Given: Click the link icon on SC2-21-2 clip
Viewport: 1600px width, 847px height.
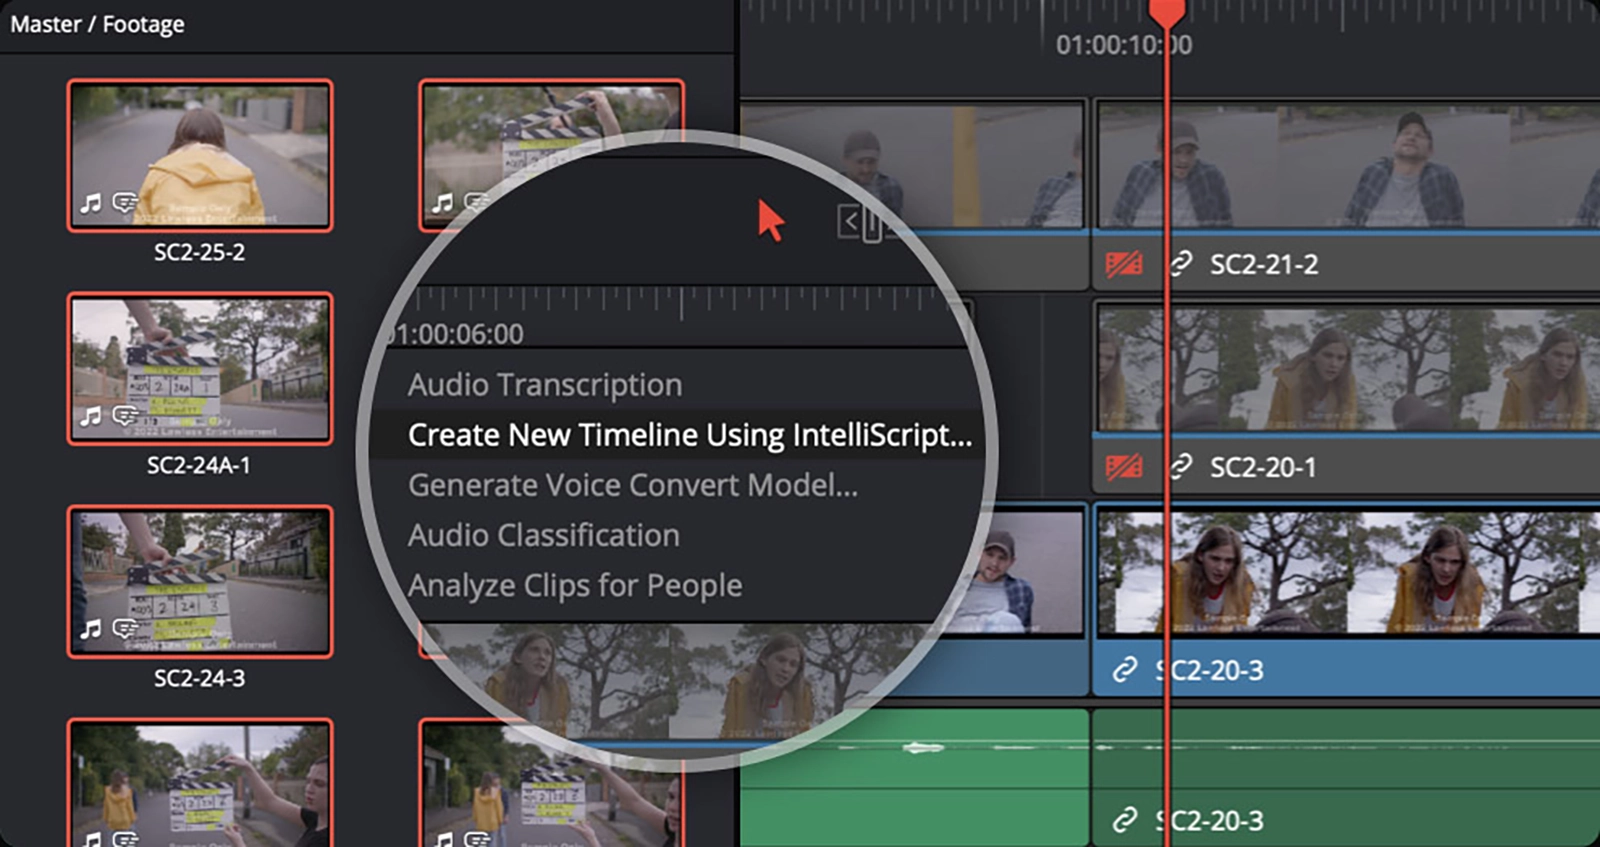Looking at the screenshot, I should [x=1181, y=264].
